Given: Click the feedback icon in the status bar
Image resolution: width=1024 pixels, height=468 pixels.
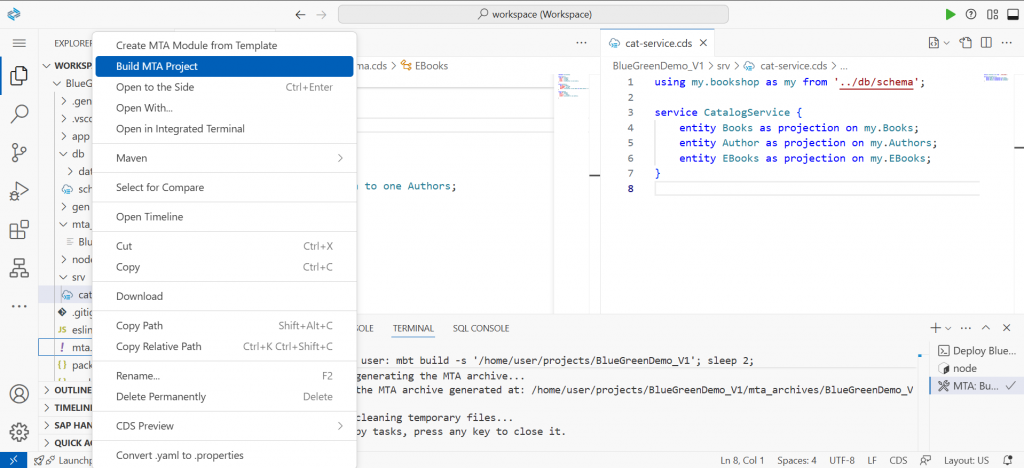Looking at the screenshot, I should (x=925, y=460).
